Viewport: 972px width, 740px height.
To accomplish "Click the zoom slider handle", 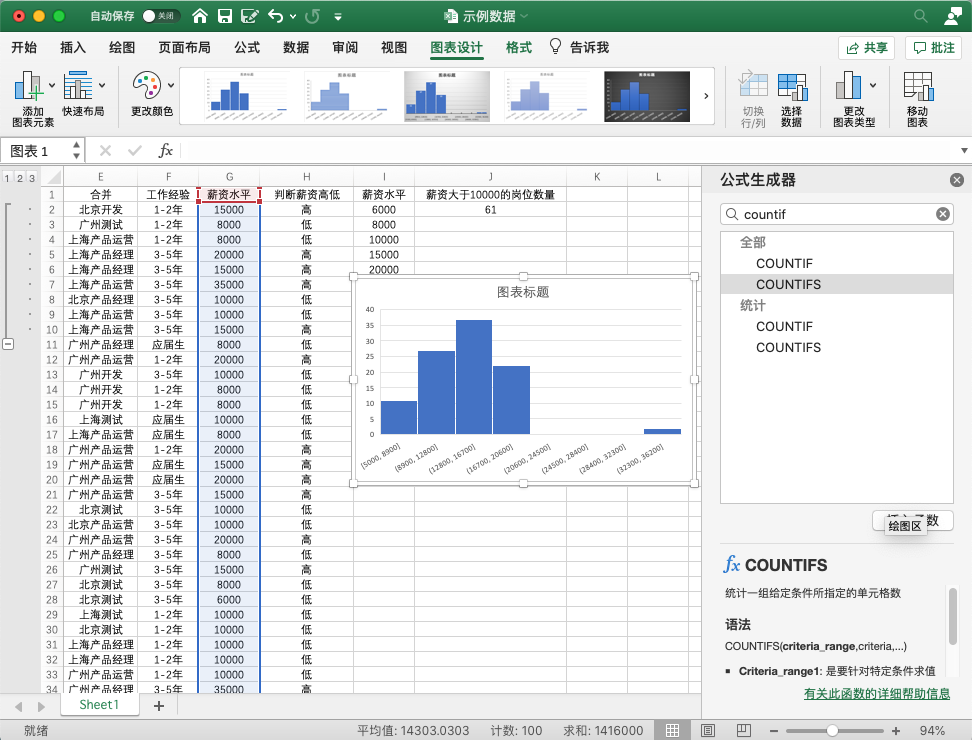I will (832, 731).
